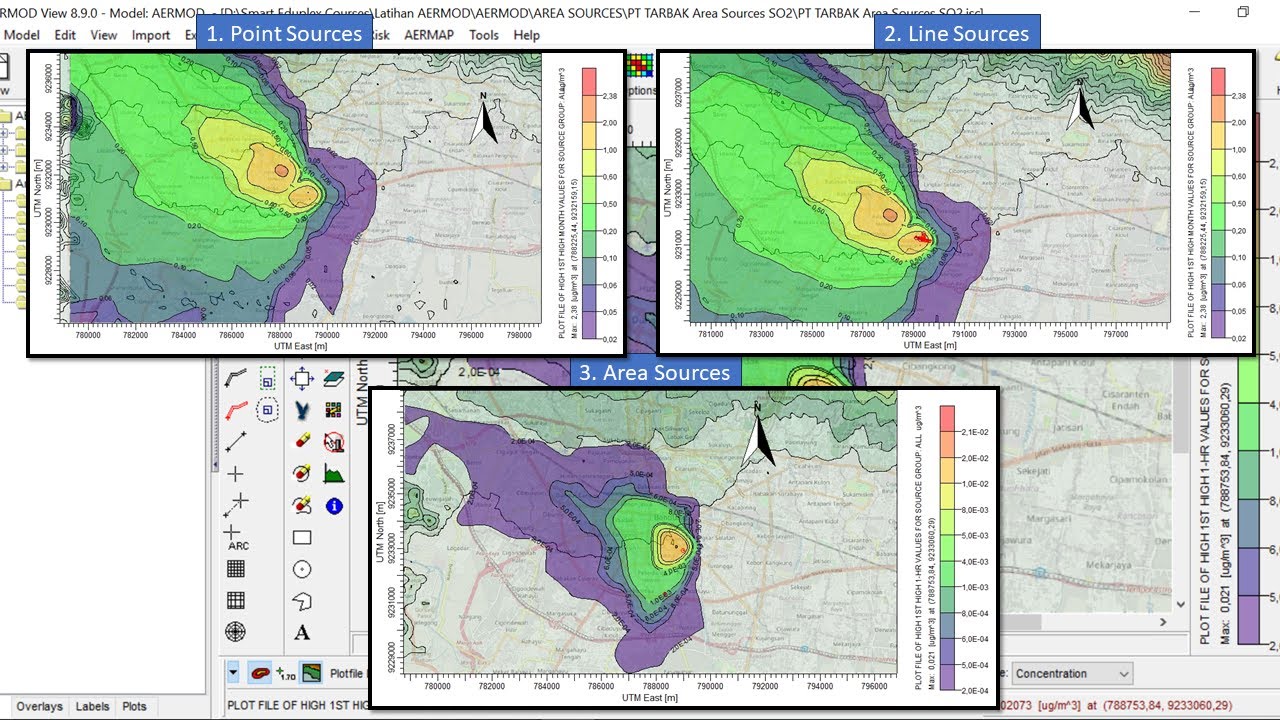Image resolution: width=1280 pixels, height=720 pixels.
Task: Select the dashed freeform selection tool
Action: [x=267, y=409]
